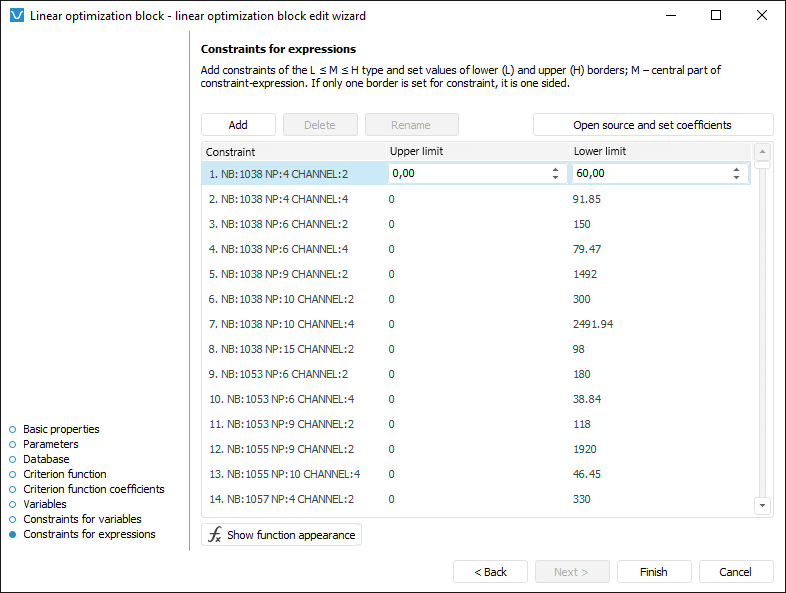Screen dimensions: 786x593
Task: Select the Database wizard step
Action: 46,459
